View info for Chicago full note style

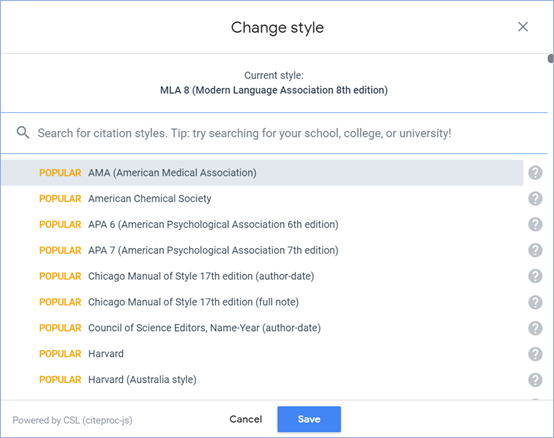pyautogui.click(x=535, y=302)
